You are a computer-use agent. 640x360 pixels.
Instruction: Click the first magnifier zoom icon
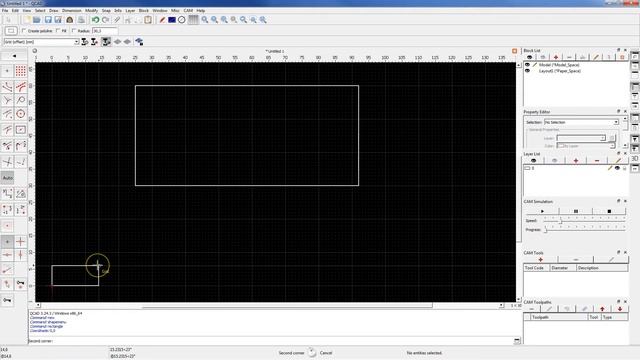(204, 20)
